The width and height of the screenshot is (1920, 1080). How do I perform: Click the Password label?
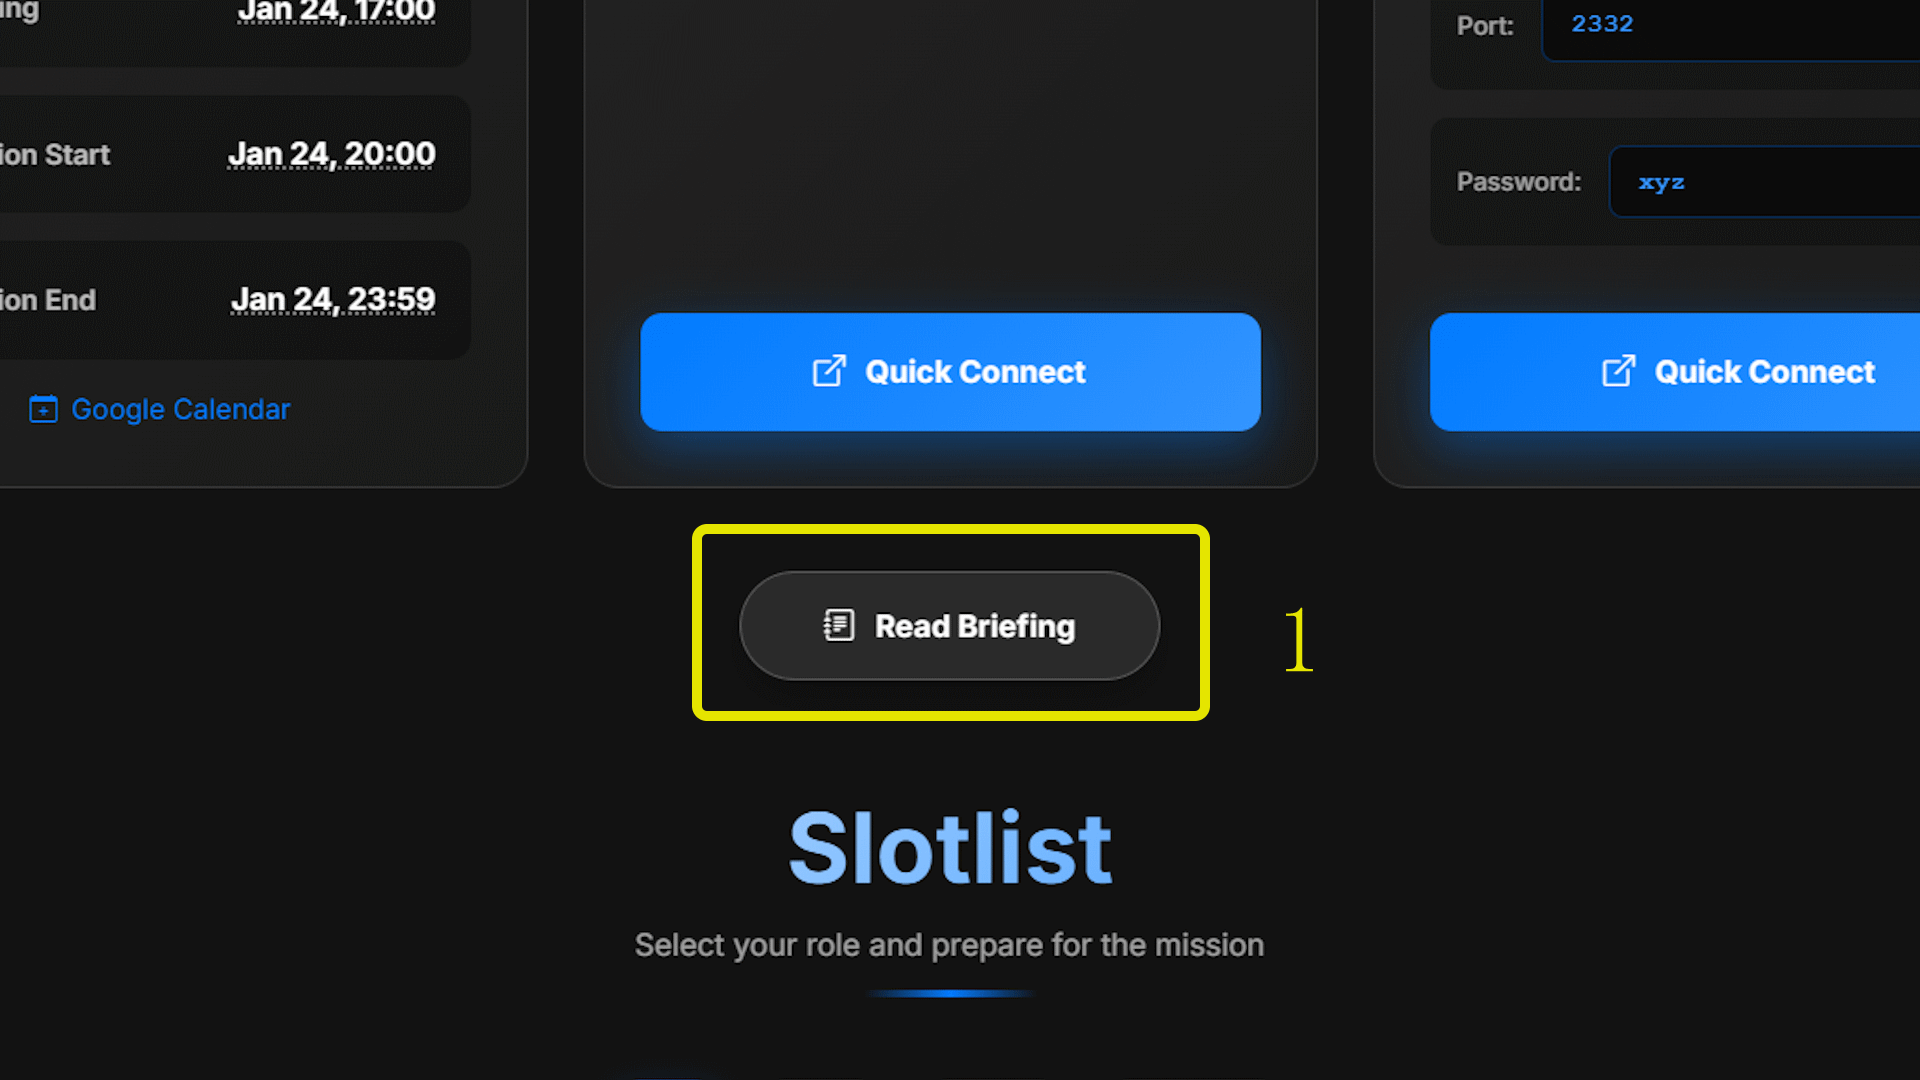tap(1518, 181)
